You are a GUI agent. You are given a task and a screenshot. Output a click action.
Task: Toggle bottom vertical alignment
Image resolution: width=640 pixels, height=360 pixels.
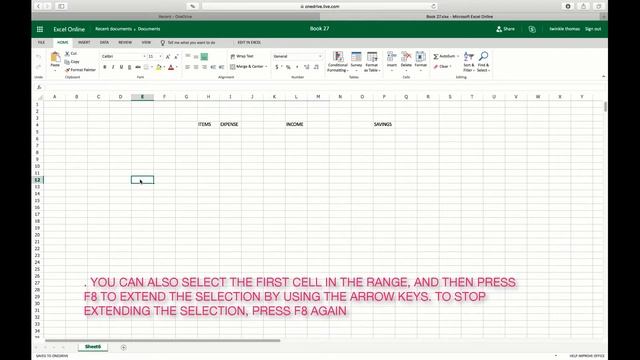204,57
